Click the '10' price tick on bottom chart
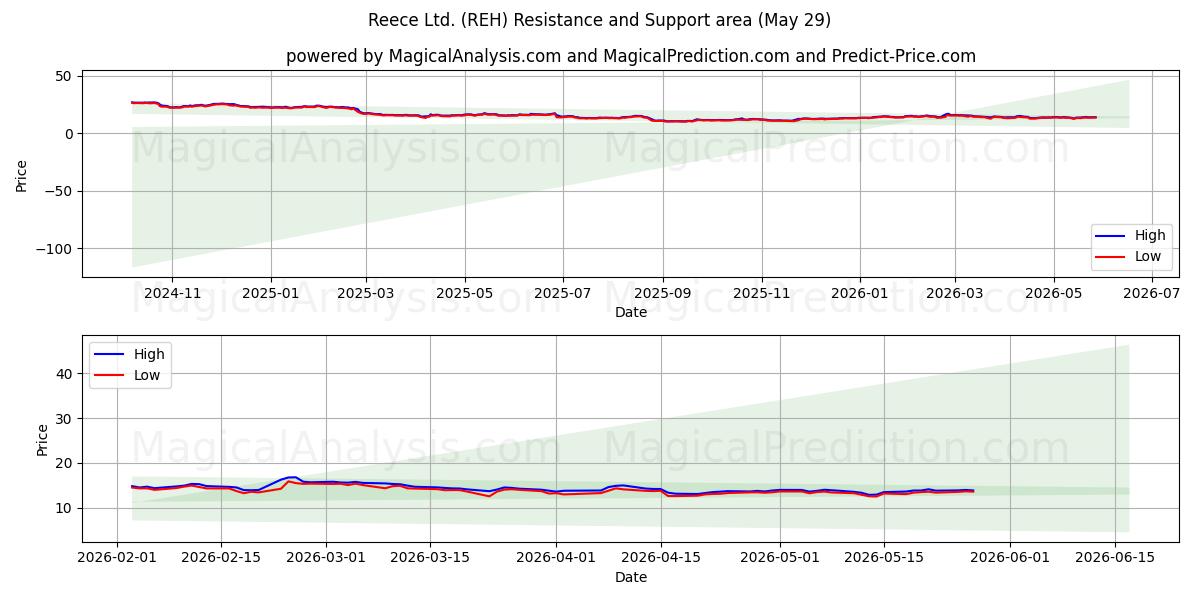Image resolution: width=1200 pixels, height=600 pixels. point(65,508)
